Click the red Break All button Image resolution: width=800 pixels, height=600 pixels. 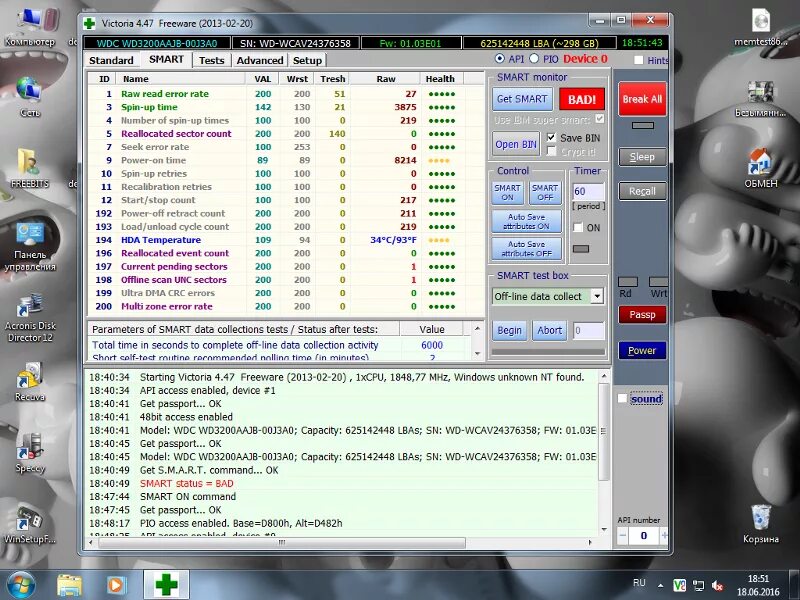pyautogui.click(x=642, y=99)
